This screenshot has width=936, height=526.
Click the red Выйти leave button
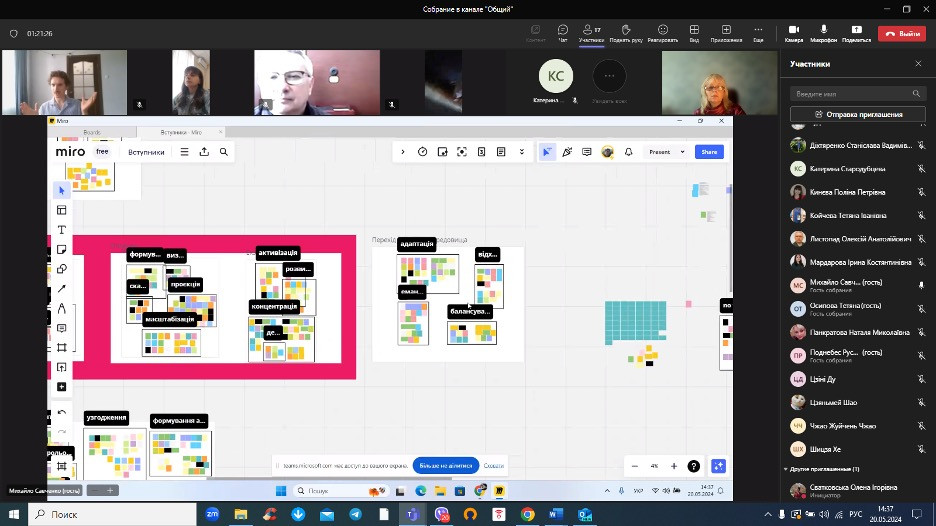point(902,33)
